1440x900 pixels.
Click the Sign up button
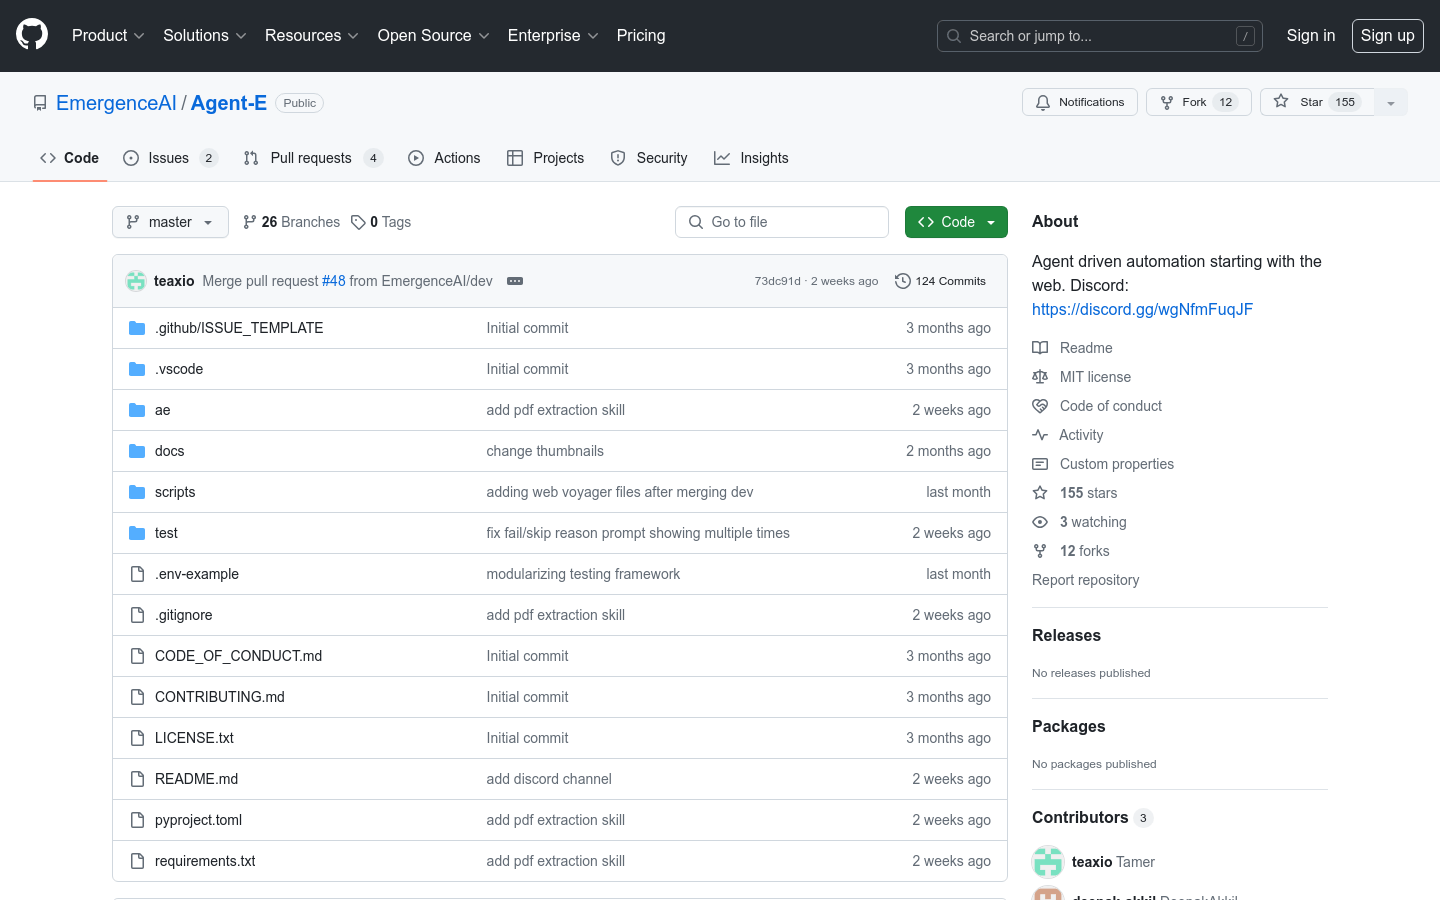coord(1388,36)
